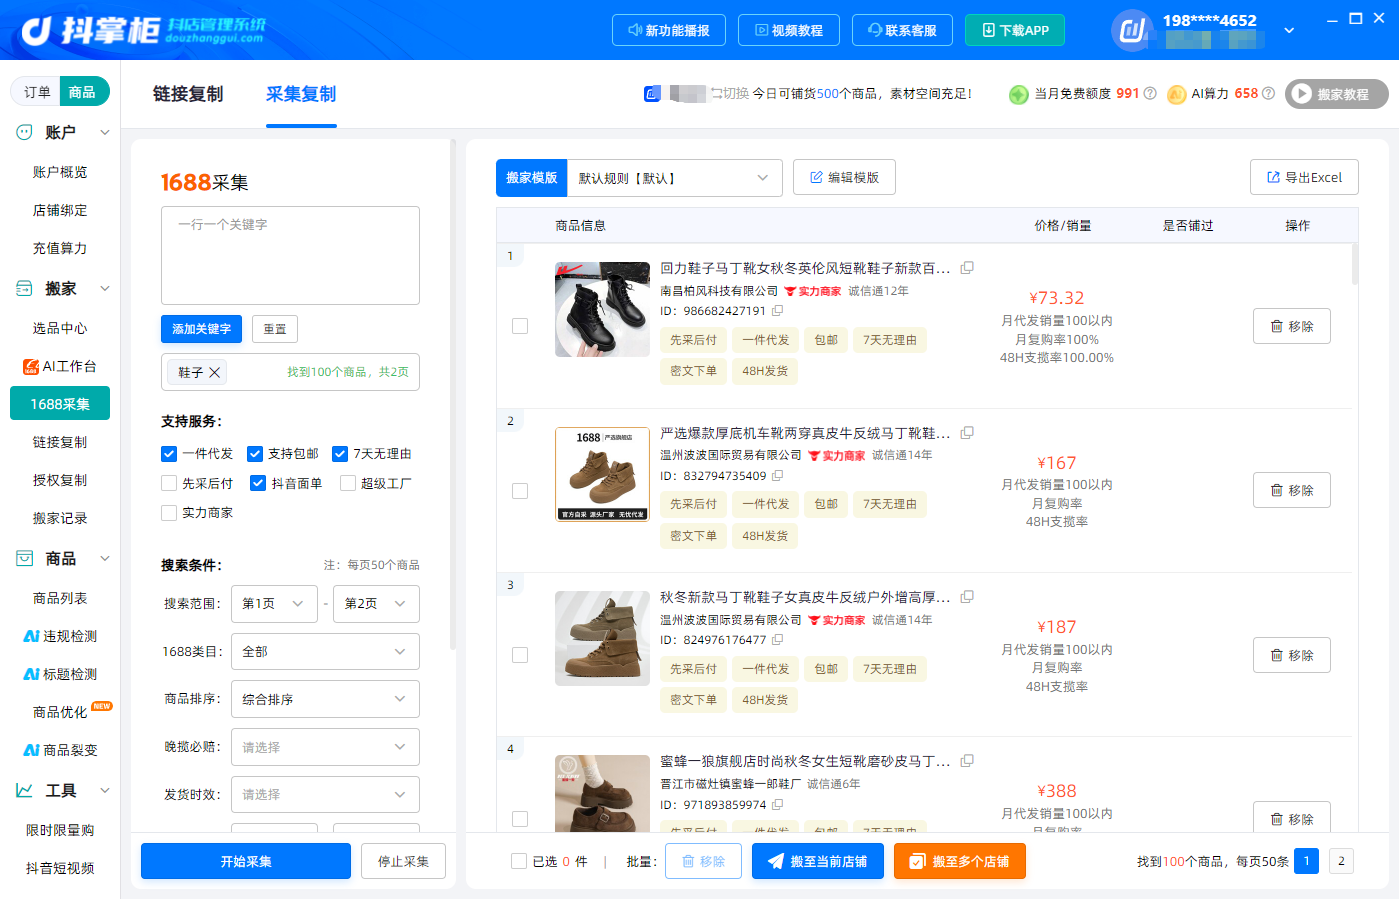Open 选品中心 in the sidebar
This screenshot has width=1399, height=899.
(x=60, y=328)
